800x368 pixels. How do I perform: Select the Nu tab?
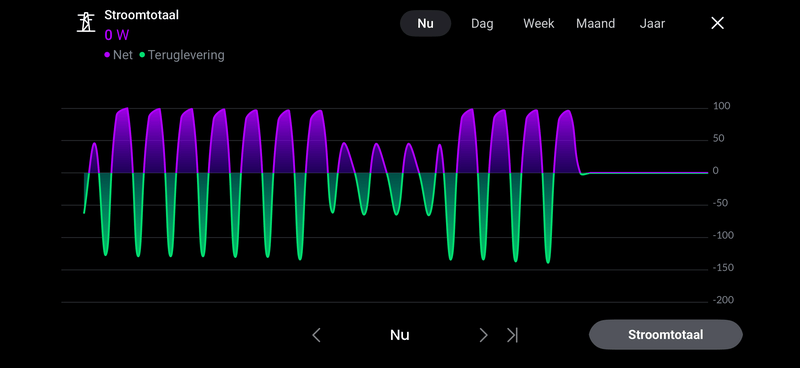(426, 23)
